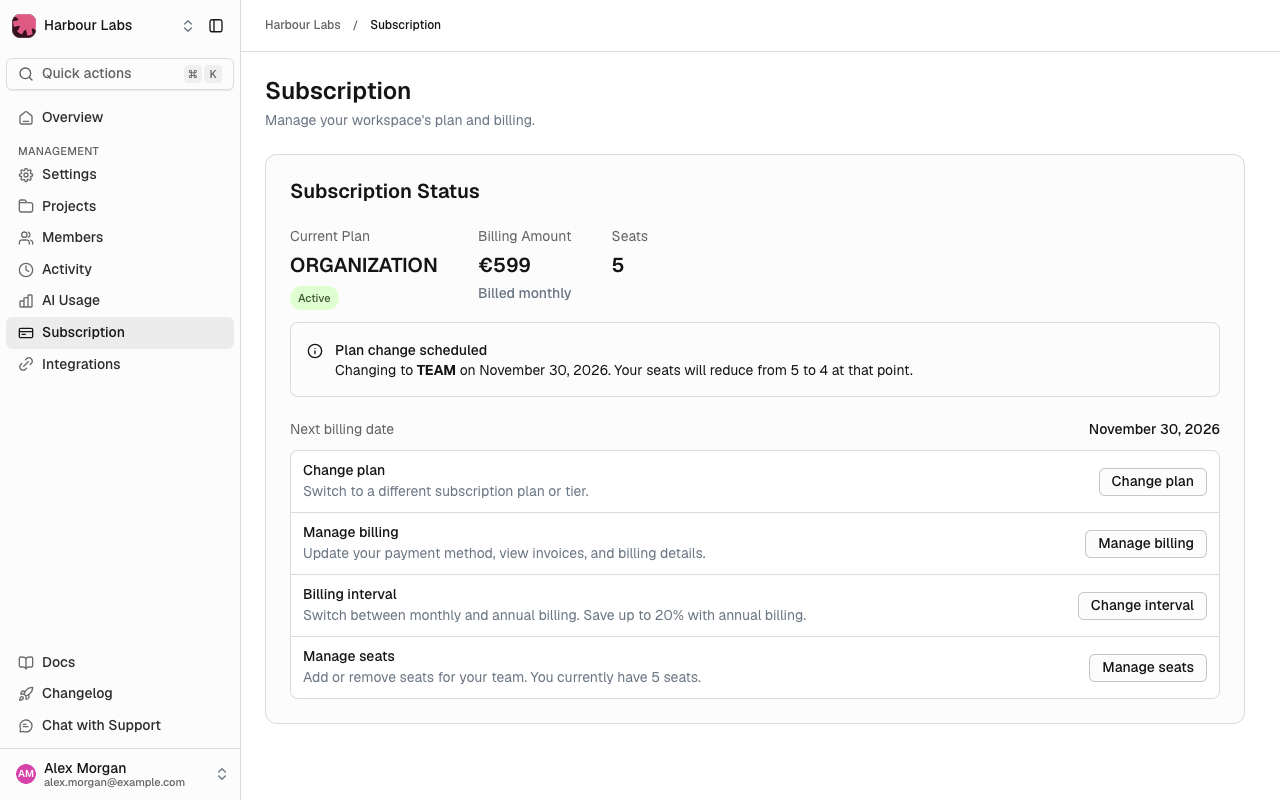This screenshot has height=800, width=1280.
Task: Click the Harbour Labs breadcrumb link
Action: coord(303,25)
